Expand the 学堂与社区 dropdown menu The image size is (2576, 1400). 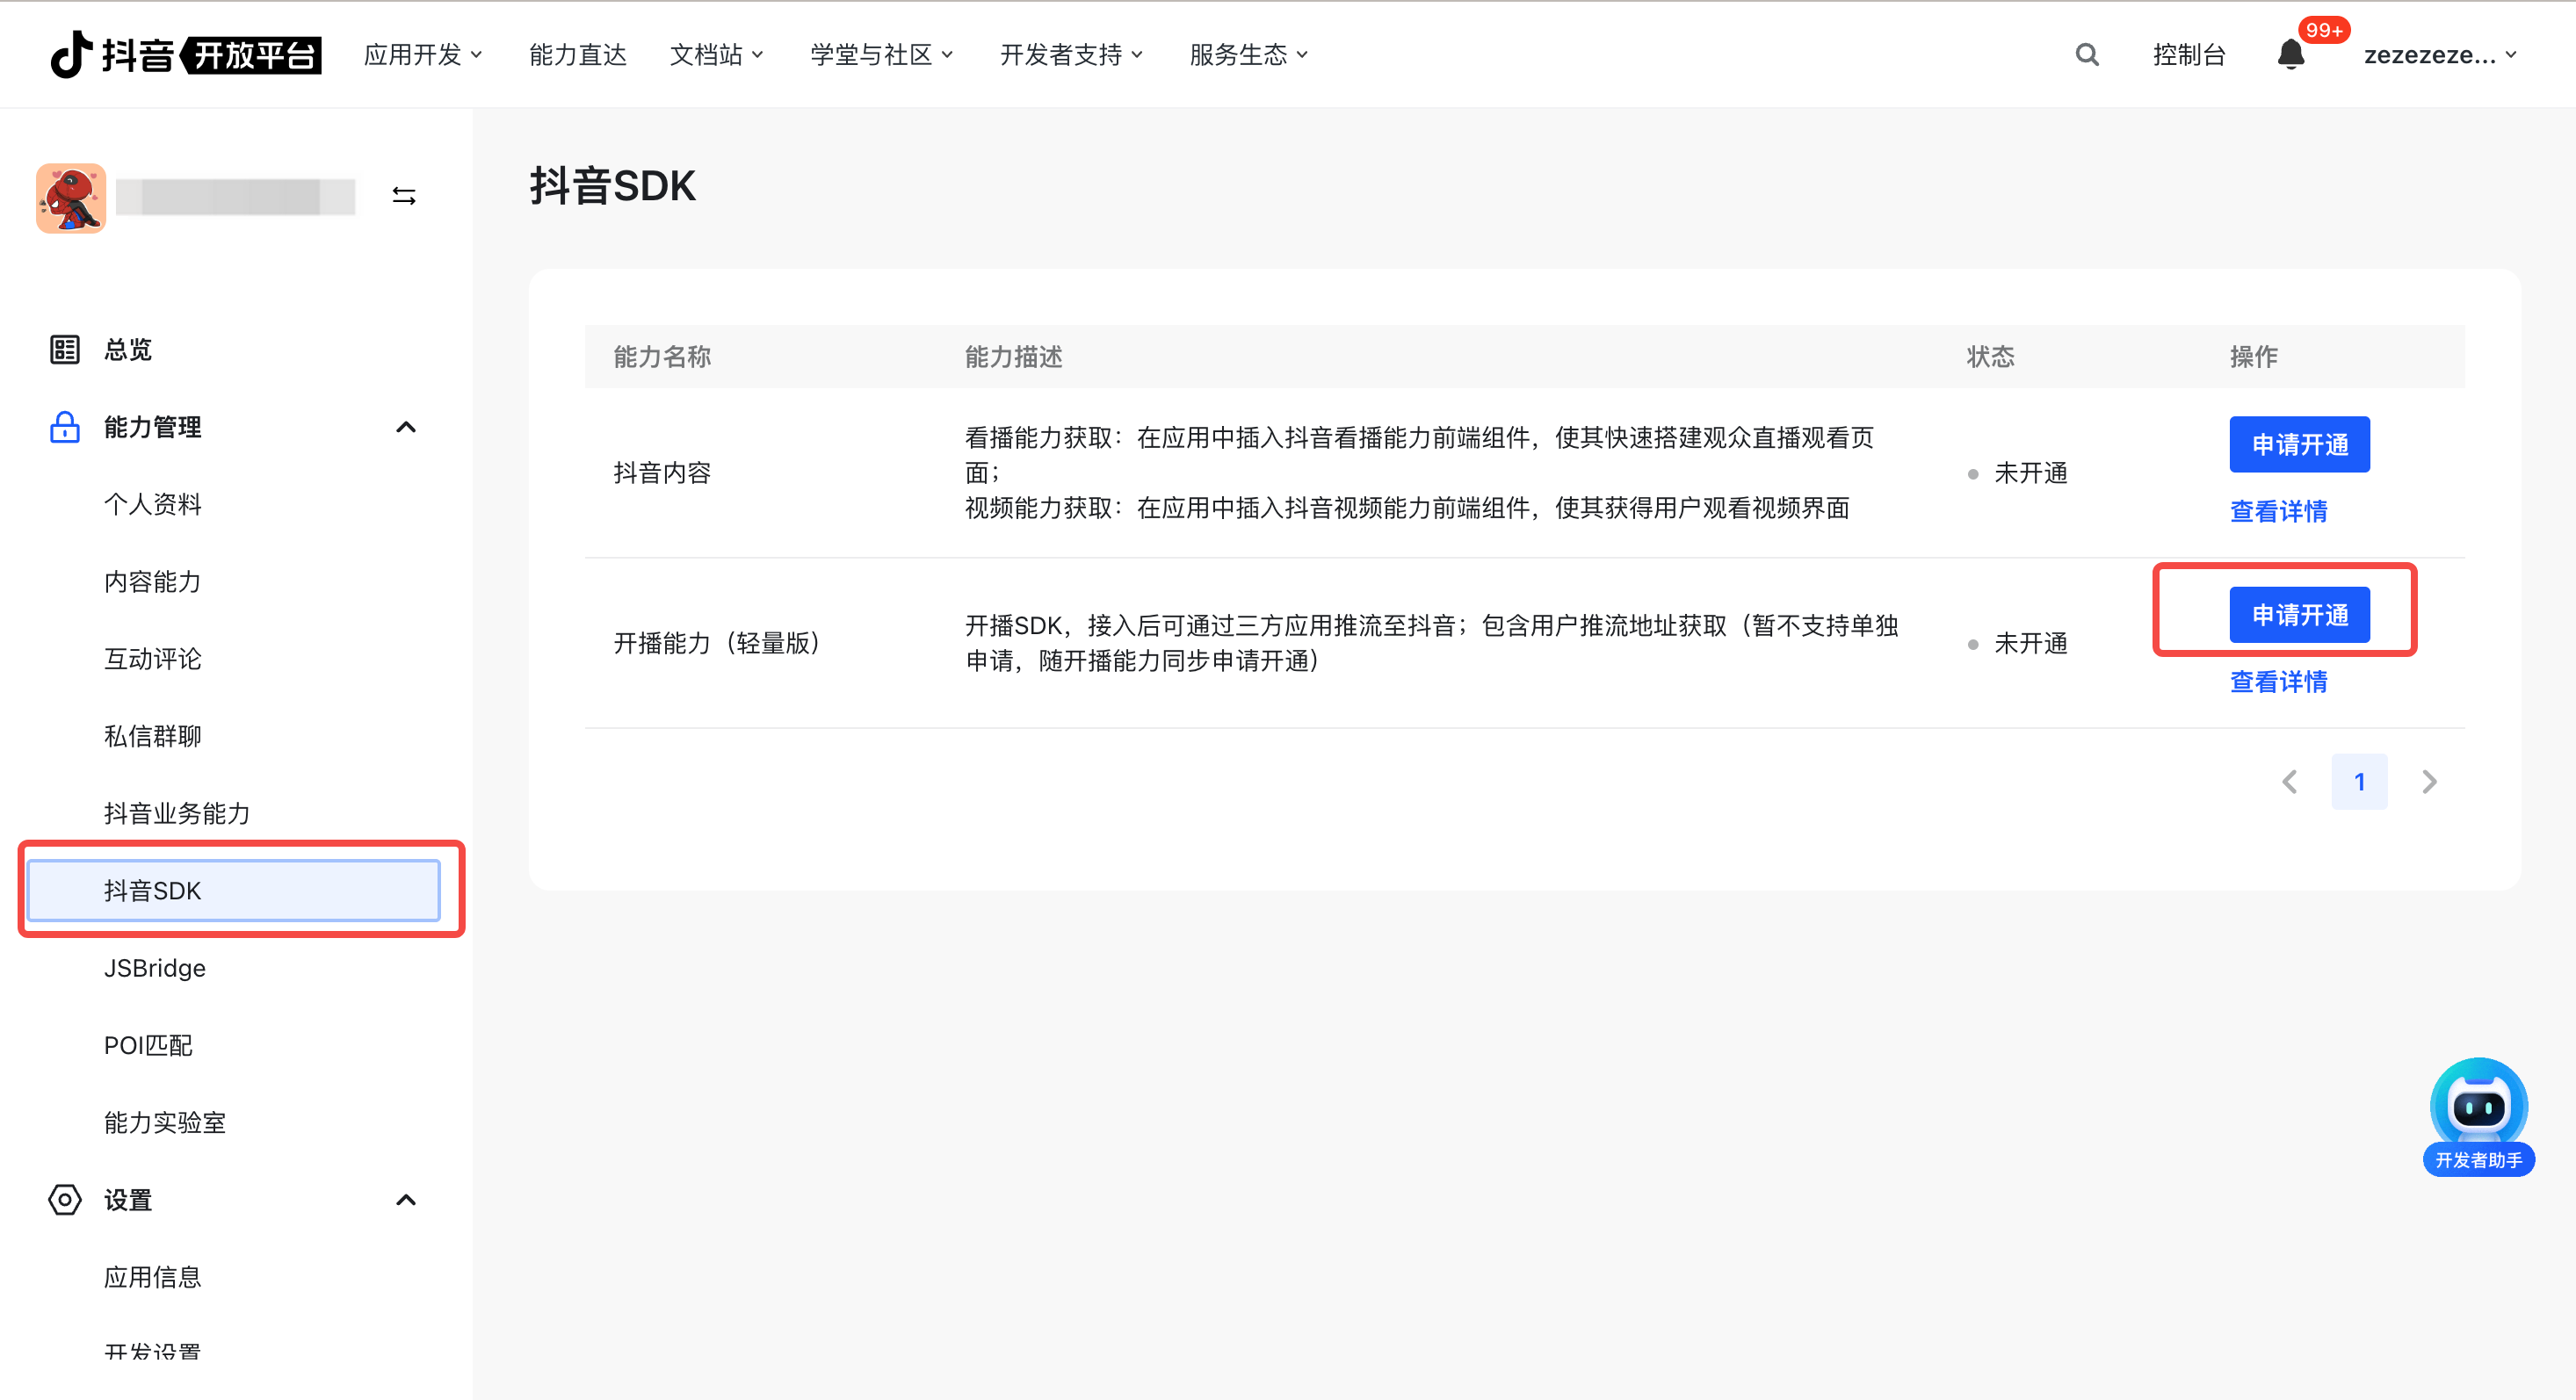click(882, 54)
